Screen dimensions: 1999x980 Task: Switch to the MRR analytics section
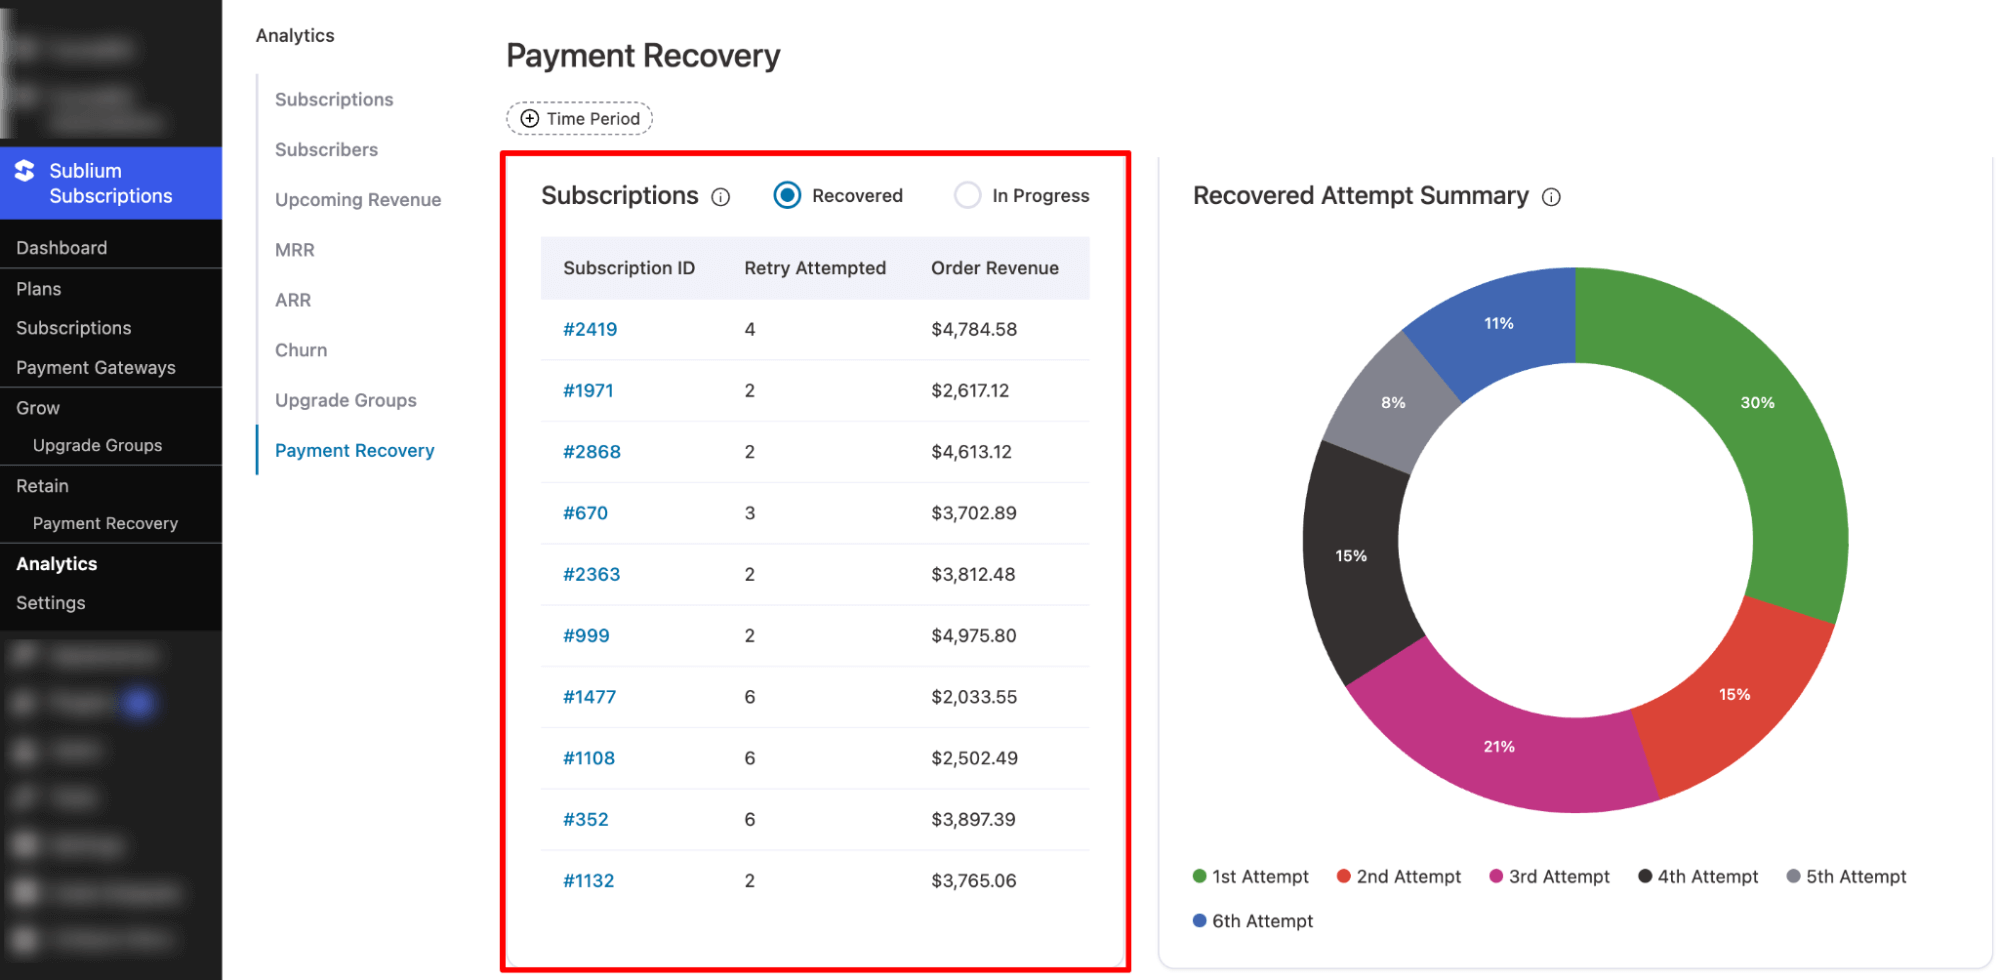pos(294,249)
